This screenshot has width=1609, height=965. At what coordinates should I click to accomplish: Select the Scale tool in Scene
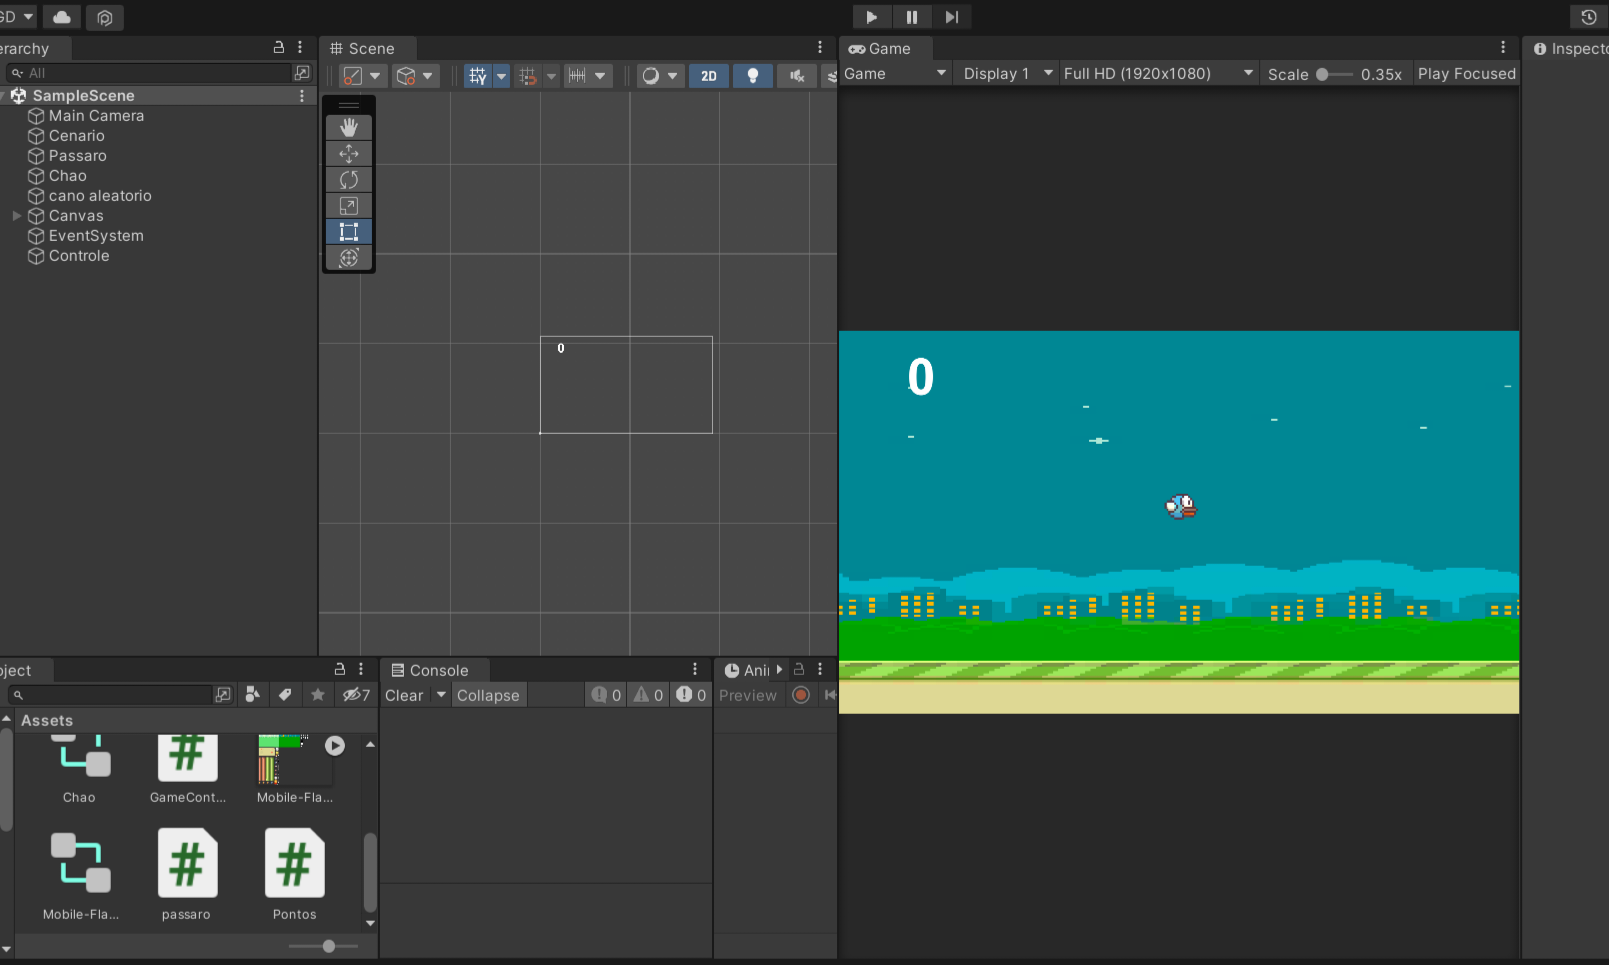click(x=349, y=205)
